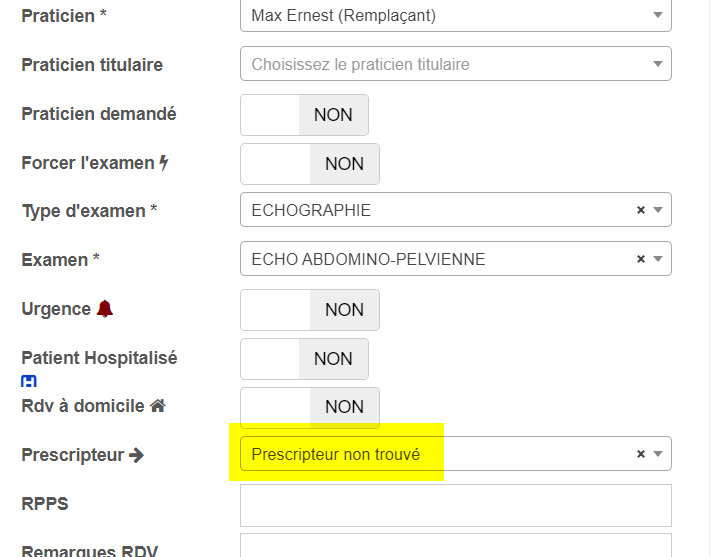
Task: Click into the RPPS input field
Action: click(455, 505)
